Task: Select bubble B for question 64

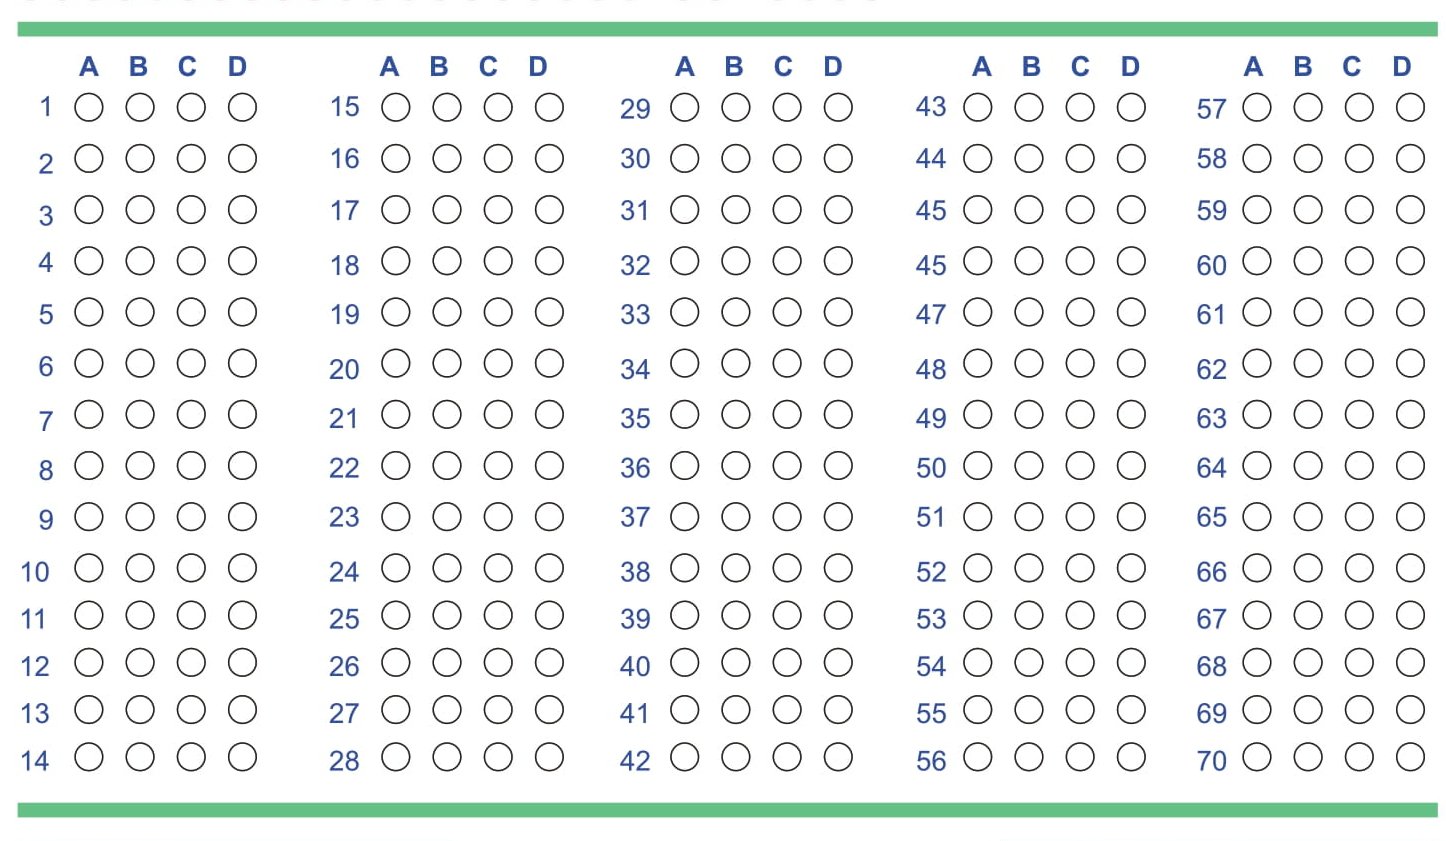Action: [x=1308, y=465]
